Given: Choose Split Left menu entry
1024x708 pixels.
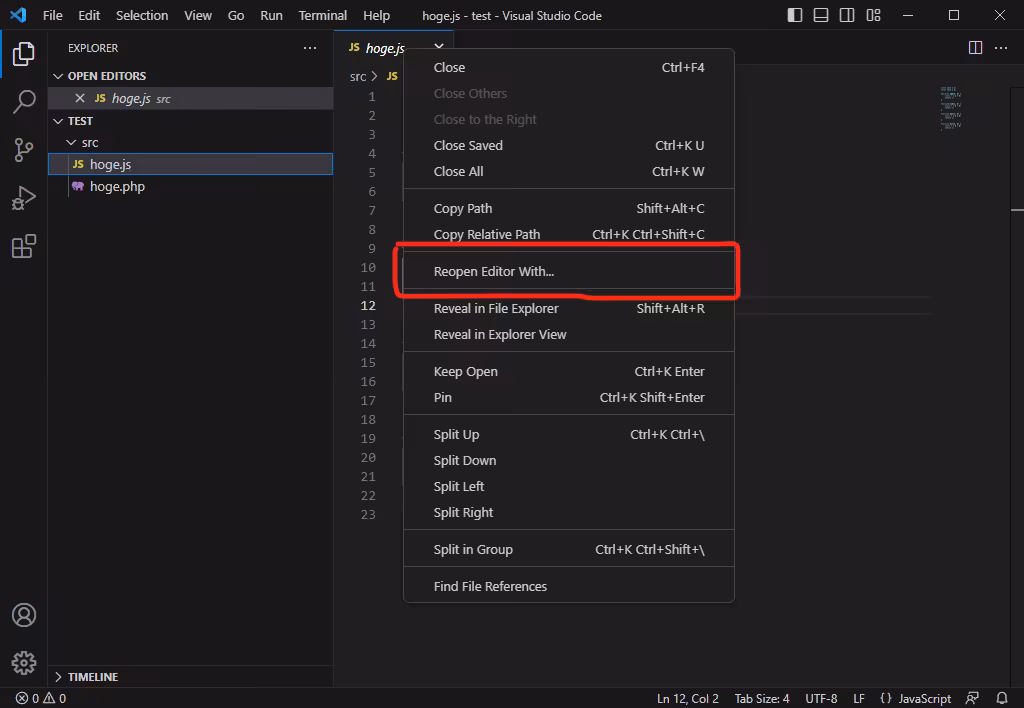Looking at the screenshot, I should click(x=569, y=487).
